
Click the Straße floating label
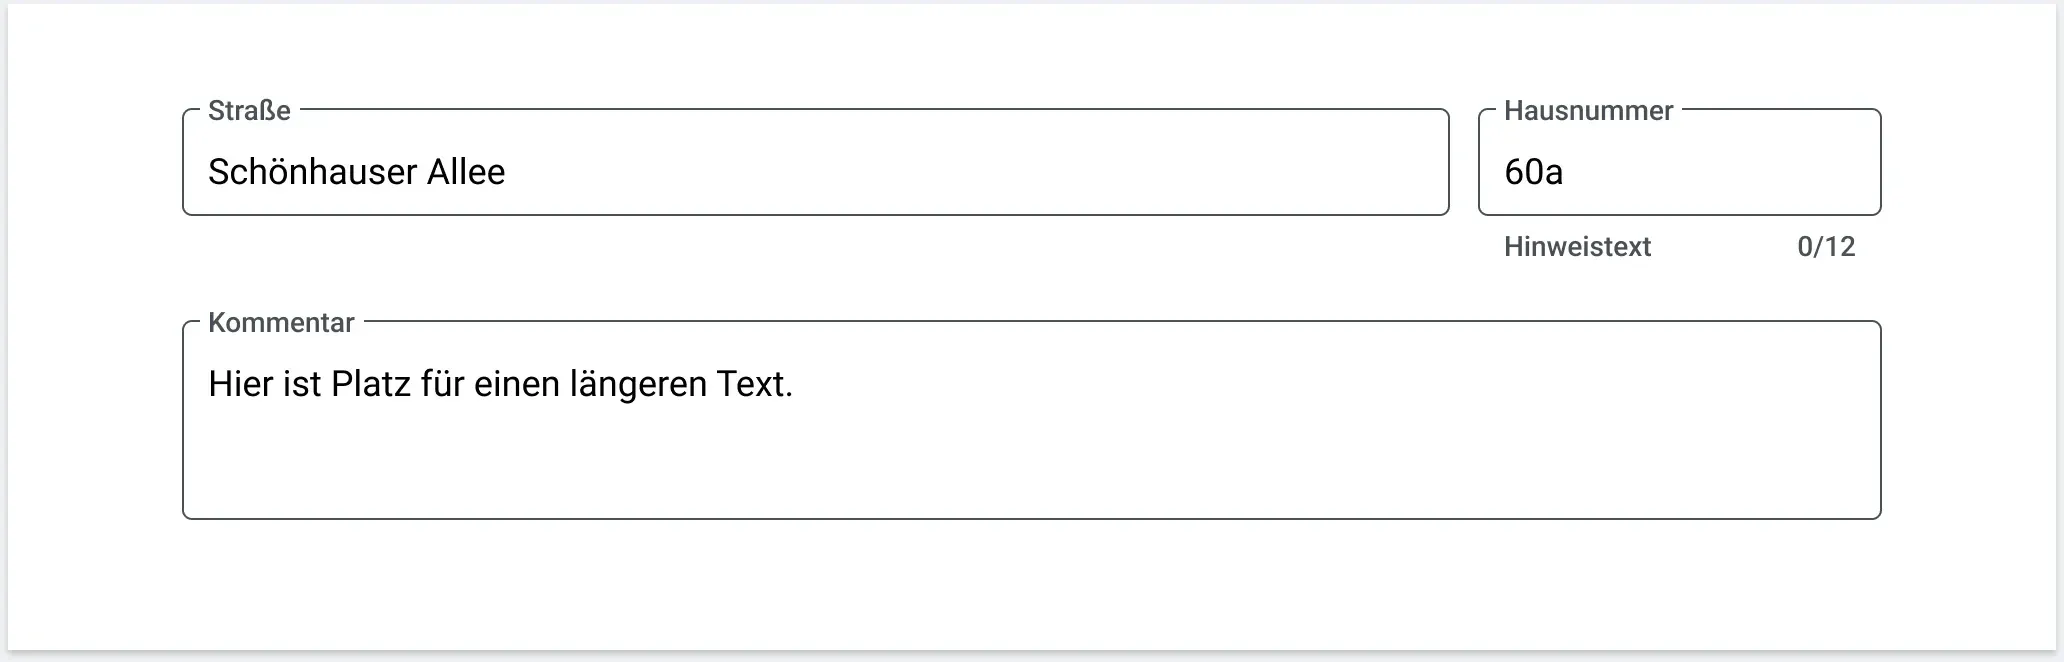pos(249,111)
